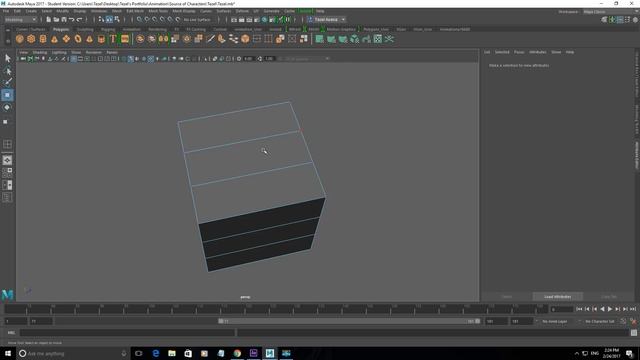Play the animation forwards
This screenshot has height=360, width=640.
[x=610, y=309]
